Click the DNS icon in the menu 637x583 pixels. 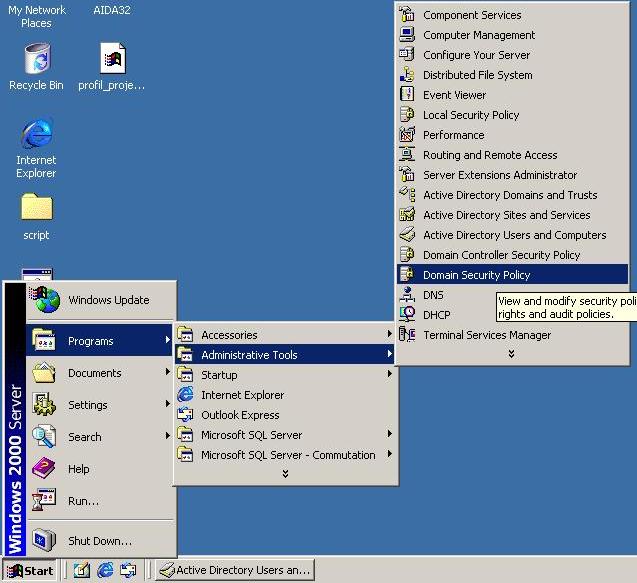(x=407, y=294)
